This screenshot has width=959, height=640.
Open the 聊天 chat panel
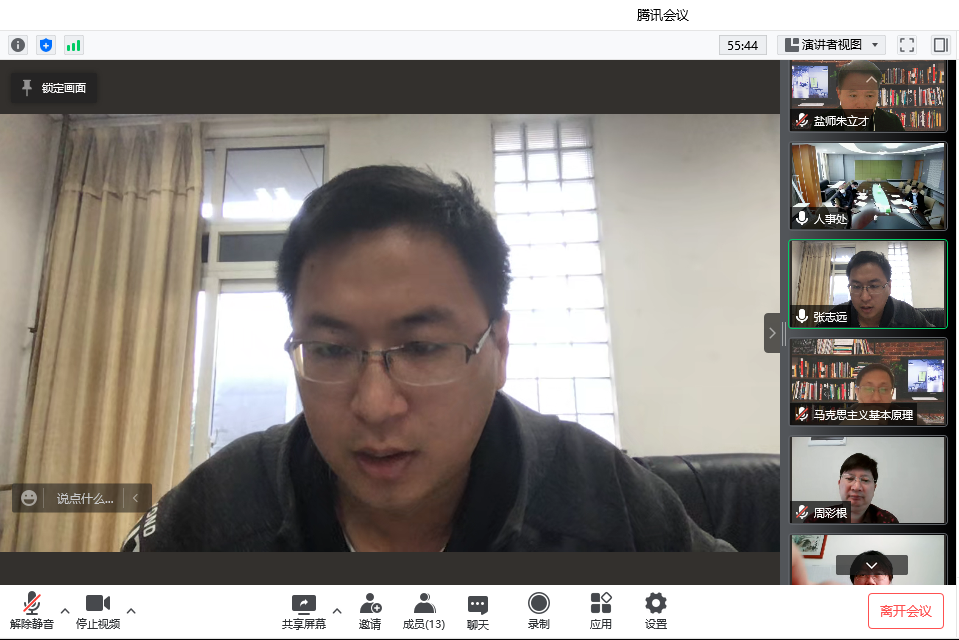[478, 611]
